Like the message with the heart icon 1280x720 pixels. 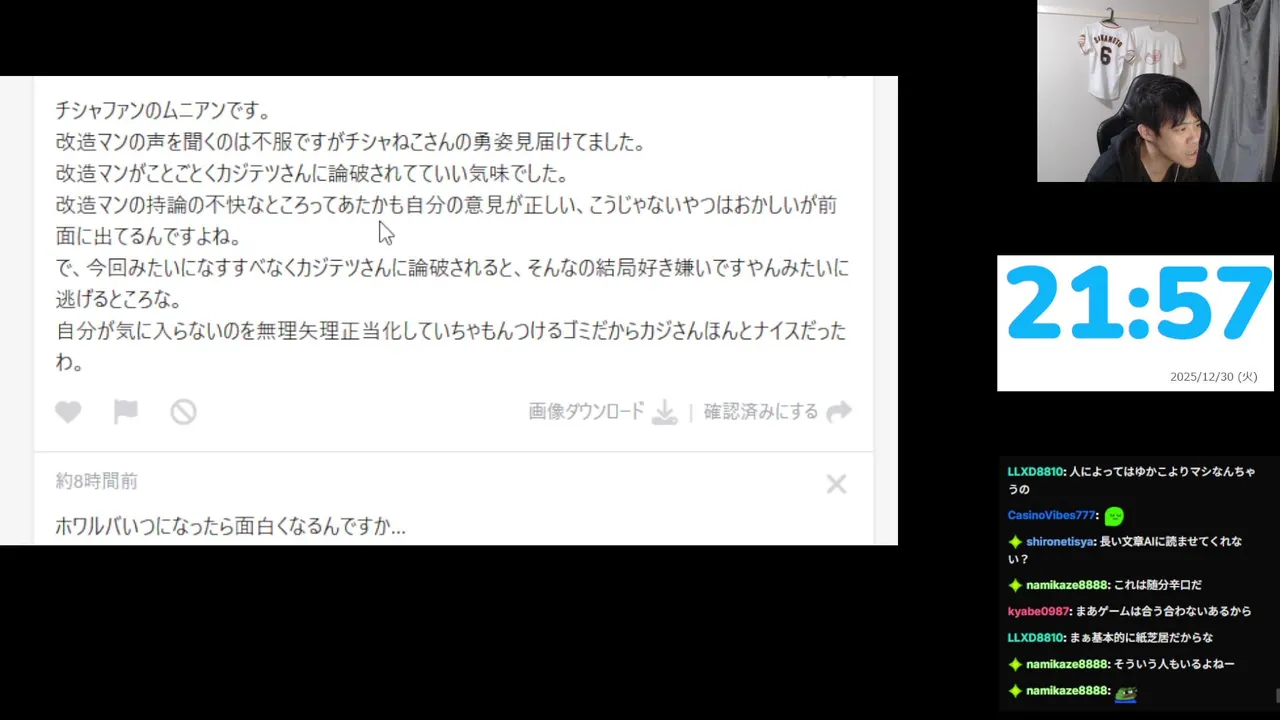68,412
